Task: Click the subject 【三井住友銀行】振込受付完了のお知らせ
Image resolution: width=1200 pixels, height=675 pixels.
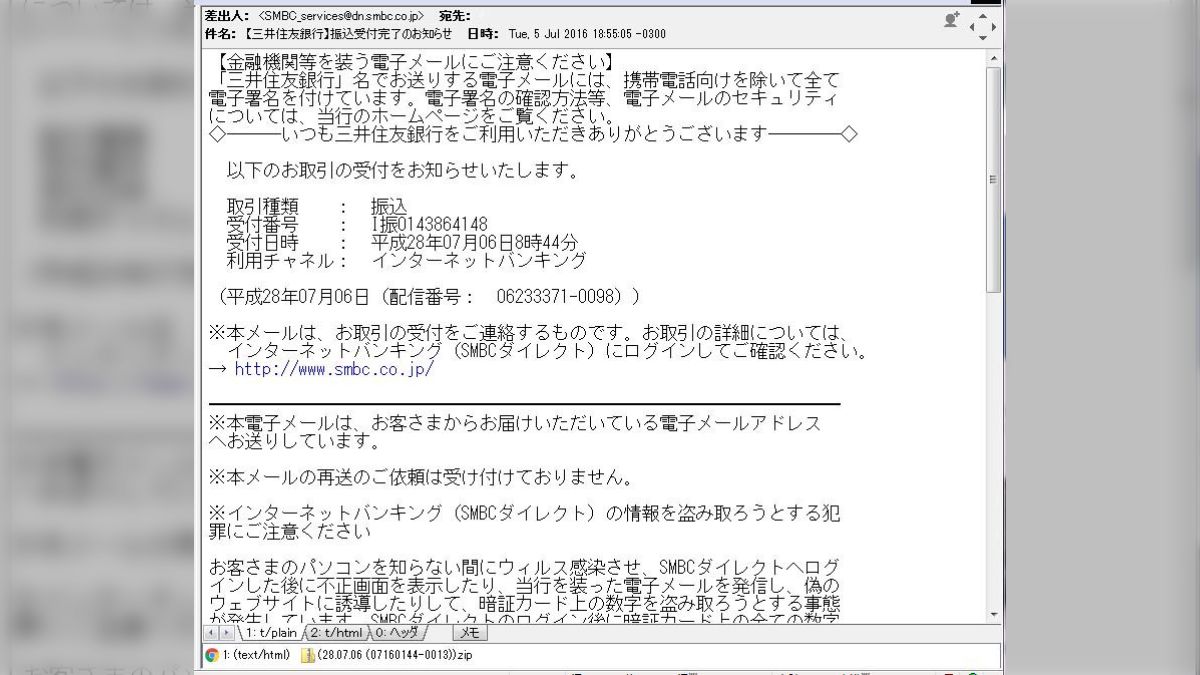Action: tap(347, 34)
